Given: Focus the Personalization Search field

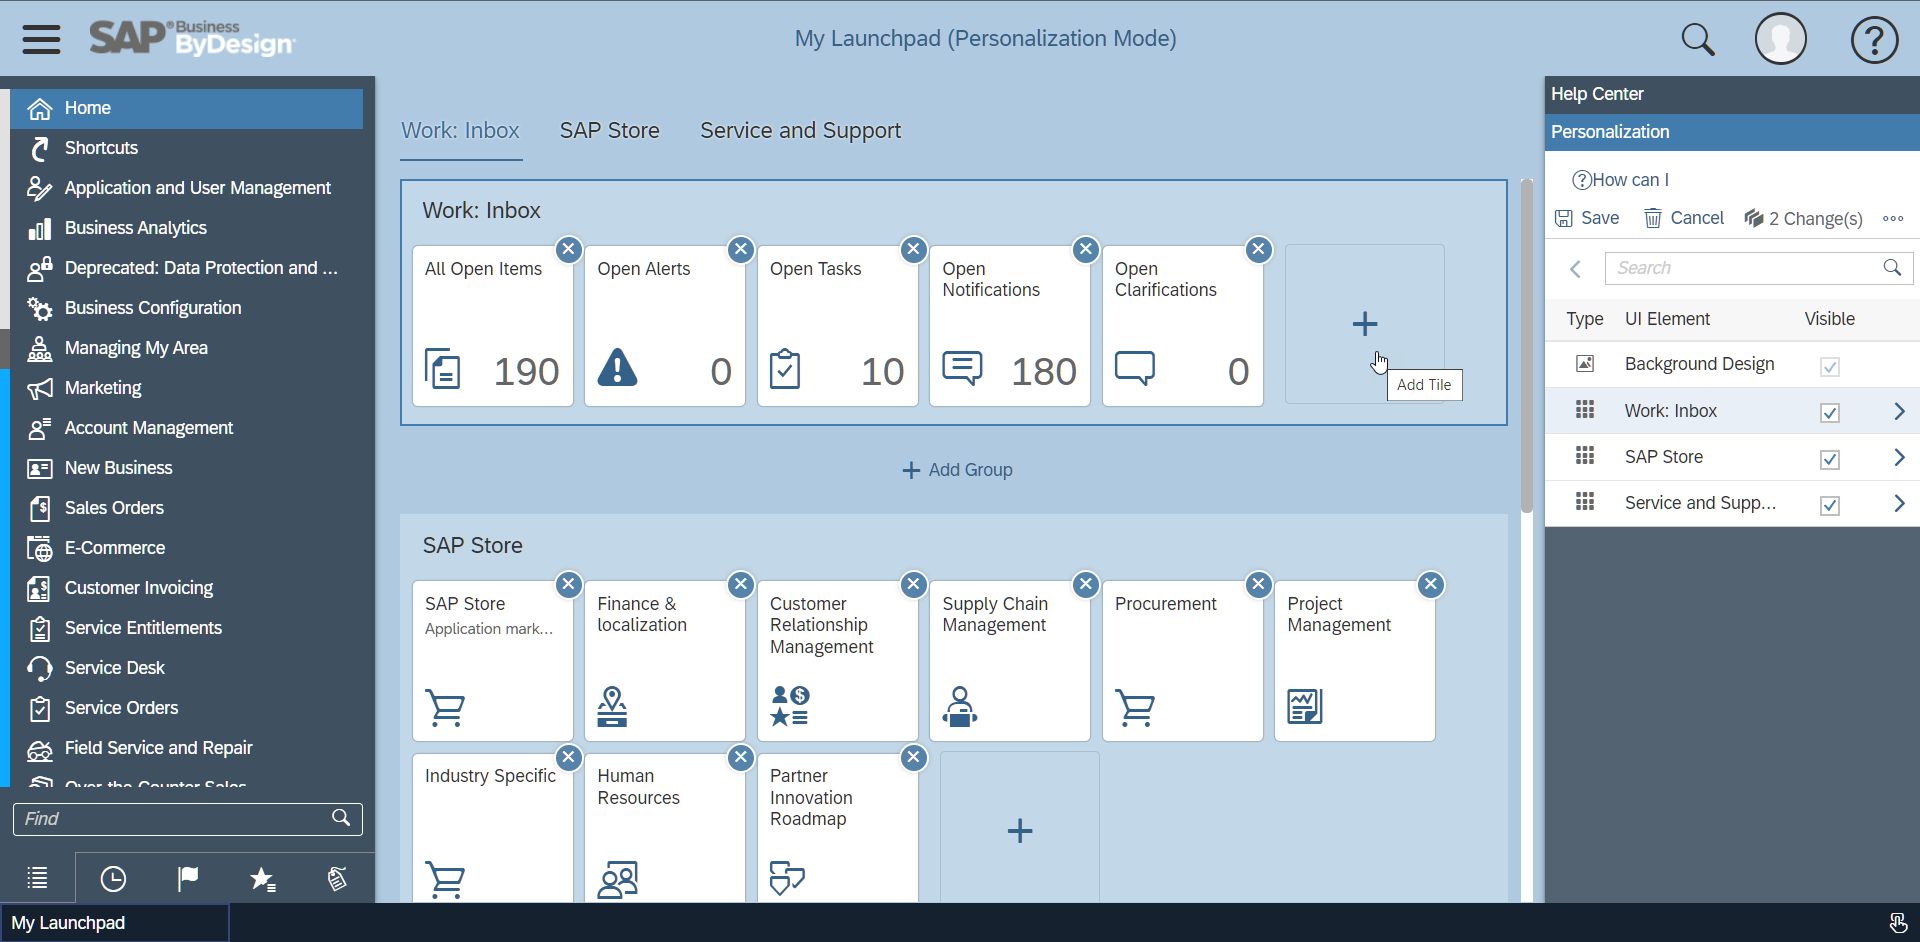Looking at the screenshot, I should (x=1758, y=268).
